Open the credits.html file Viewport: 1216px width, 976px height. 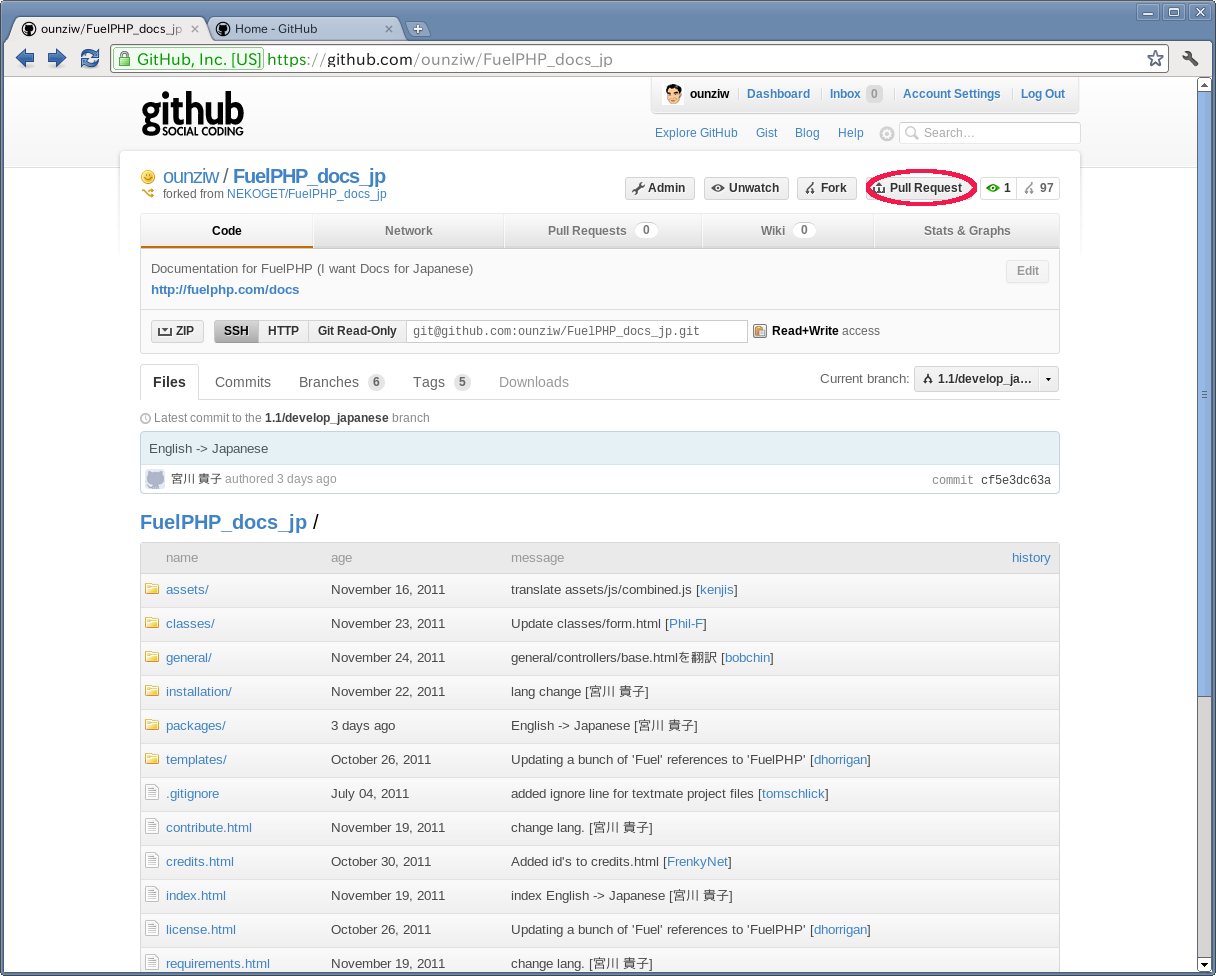point(200,862)
